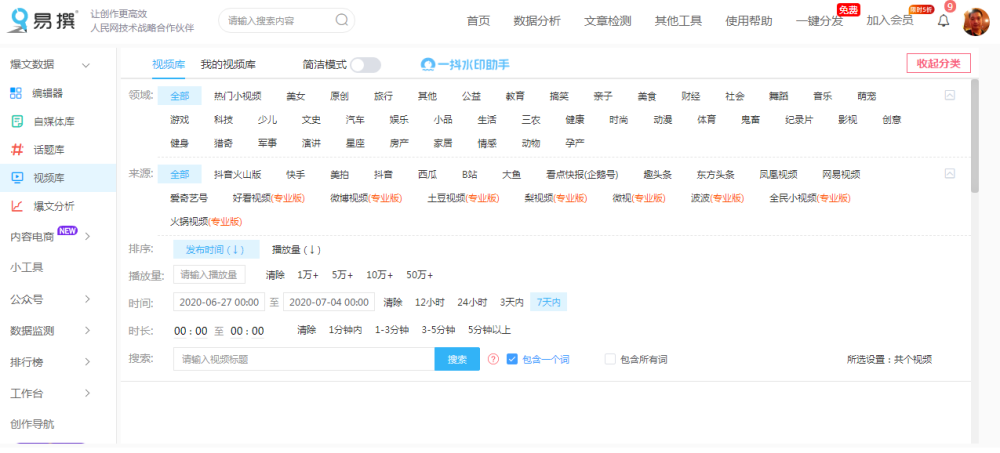This screenshot has width=1000, height=453.
Task: Open the 一抖水印助手 watermark tool
Action: click(x=465, y=64)
